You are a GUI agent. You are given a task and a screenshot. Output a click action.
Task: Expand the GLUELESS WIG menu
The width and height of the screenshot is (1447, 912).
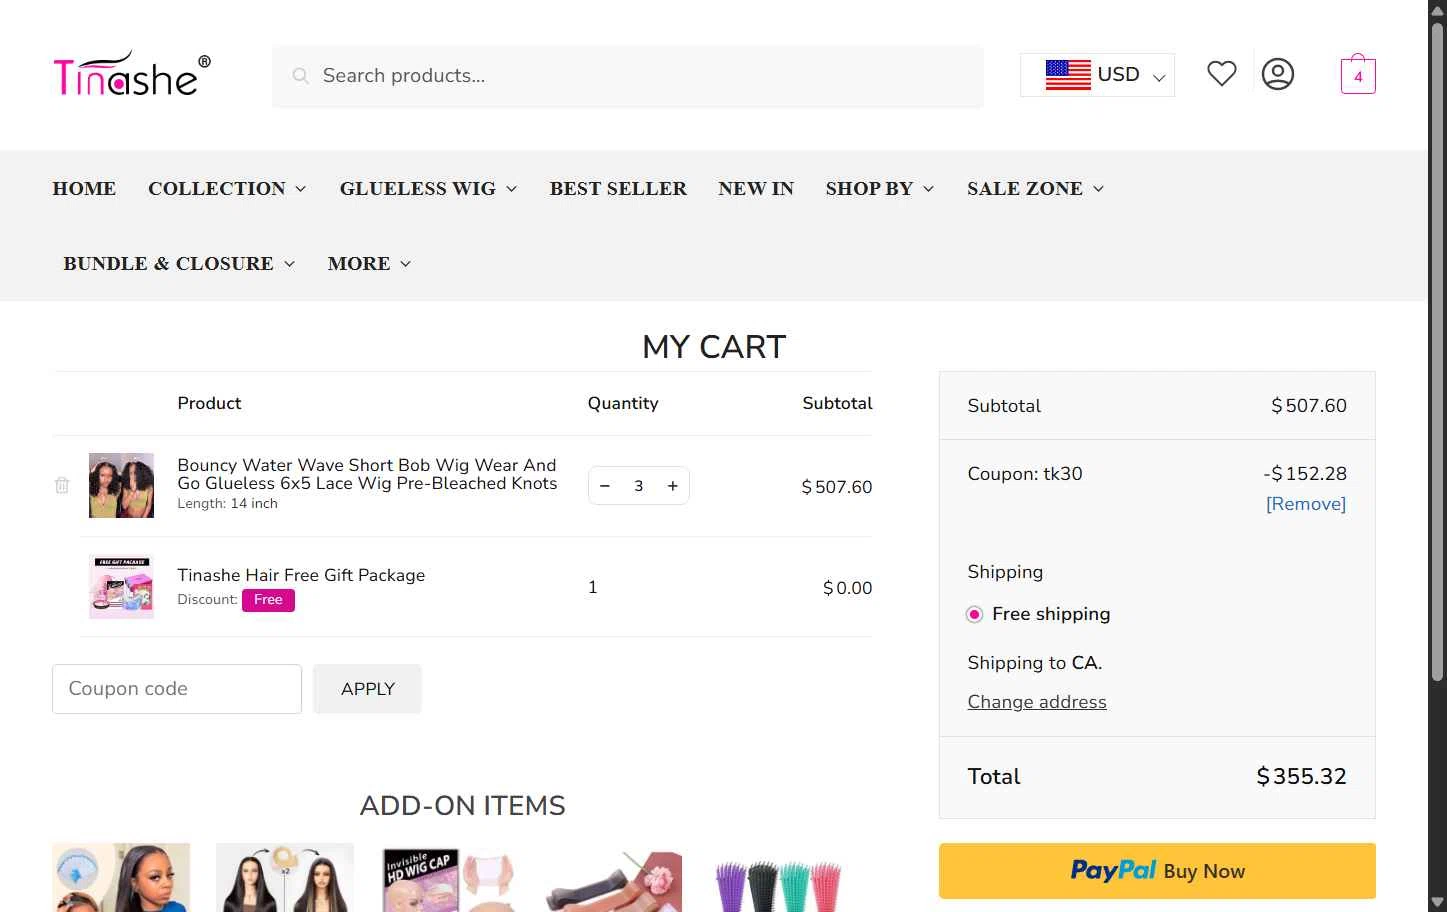(428, 189)
